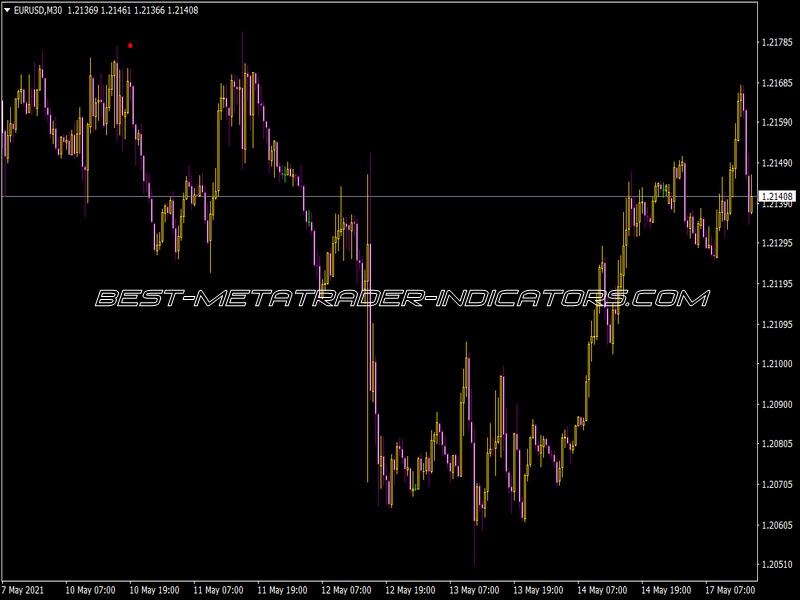Click the 17 May 07:00 time label
The image size is (800, 600).
(x=730, y=590)
